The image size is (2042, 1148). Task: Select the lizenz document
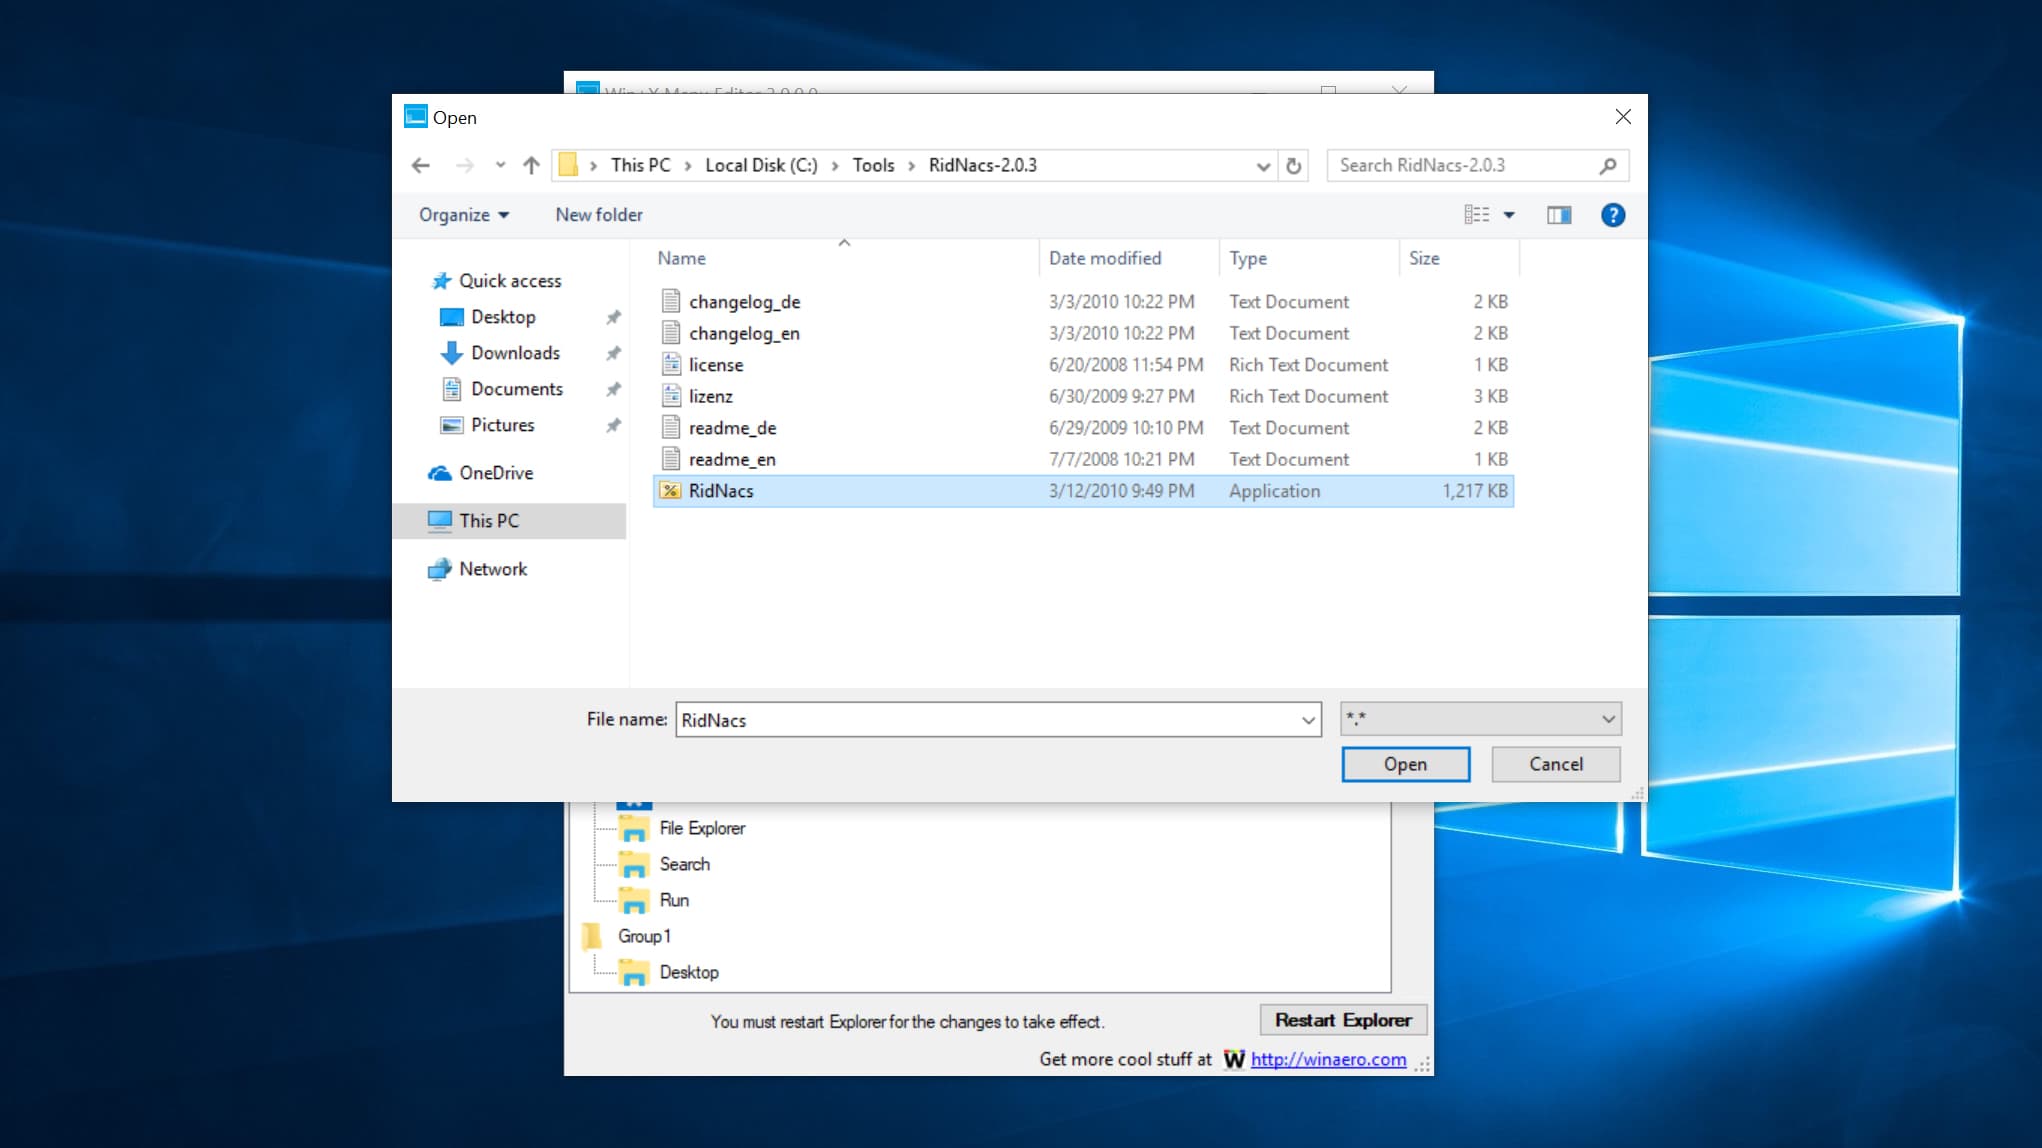tap(1083, 396)
